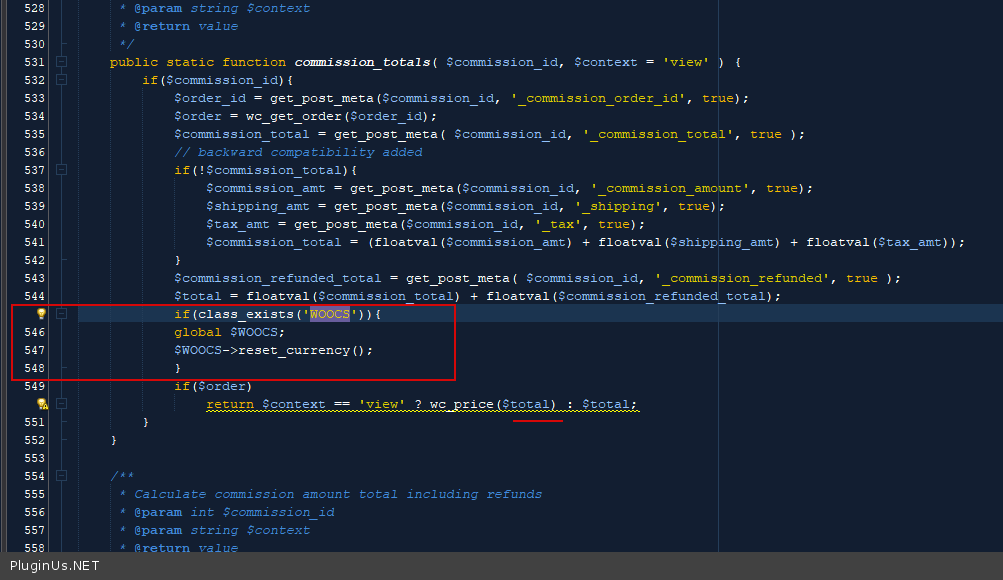Fold the if(!$commission_total) block
1003x580 pixels.
pyautogui.click(x=62, y=170)
